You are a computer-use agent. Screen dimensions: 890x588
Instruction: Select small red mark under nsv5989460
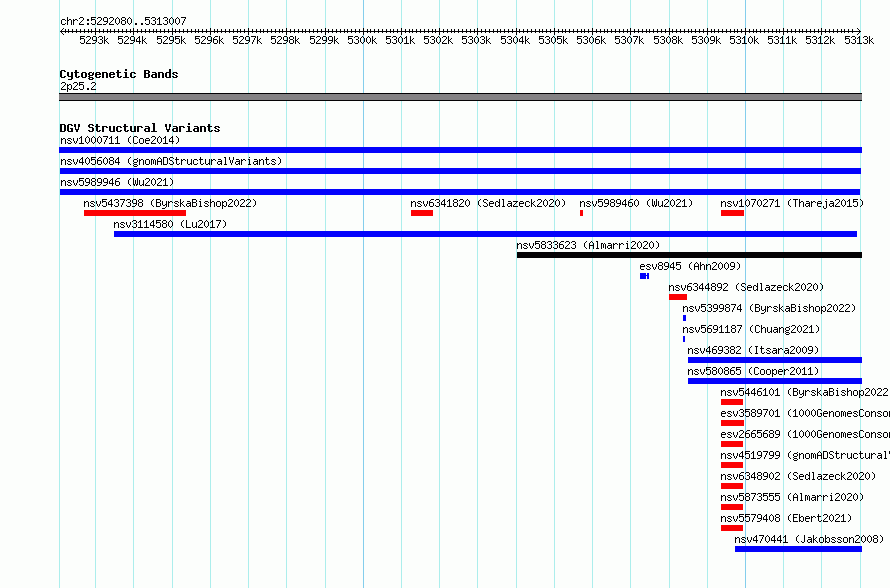click(581, 213)
